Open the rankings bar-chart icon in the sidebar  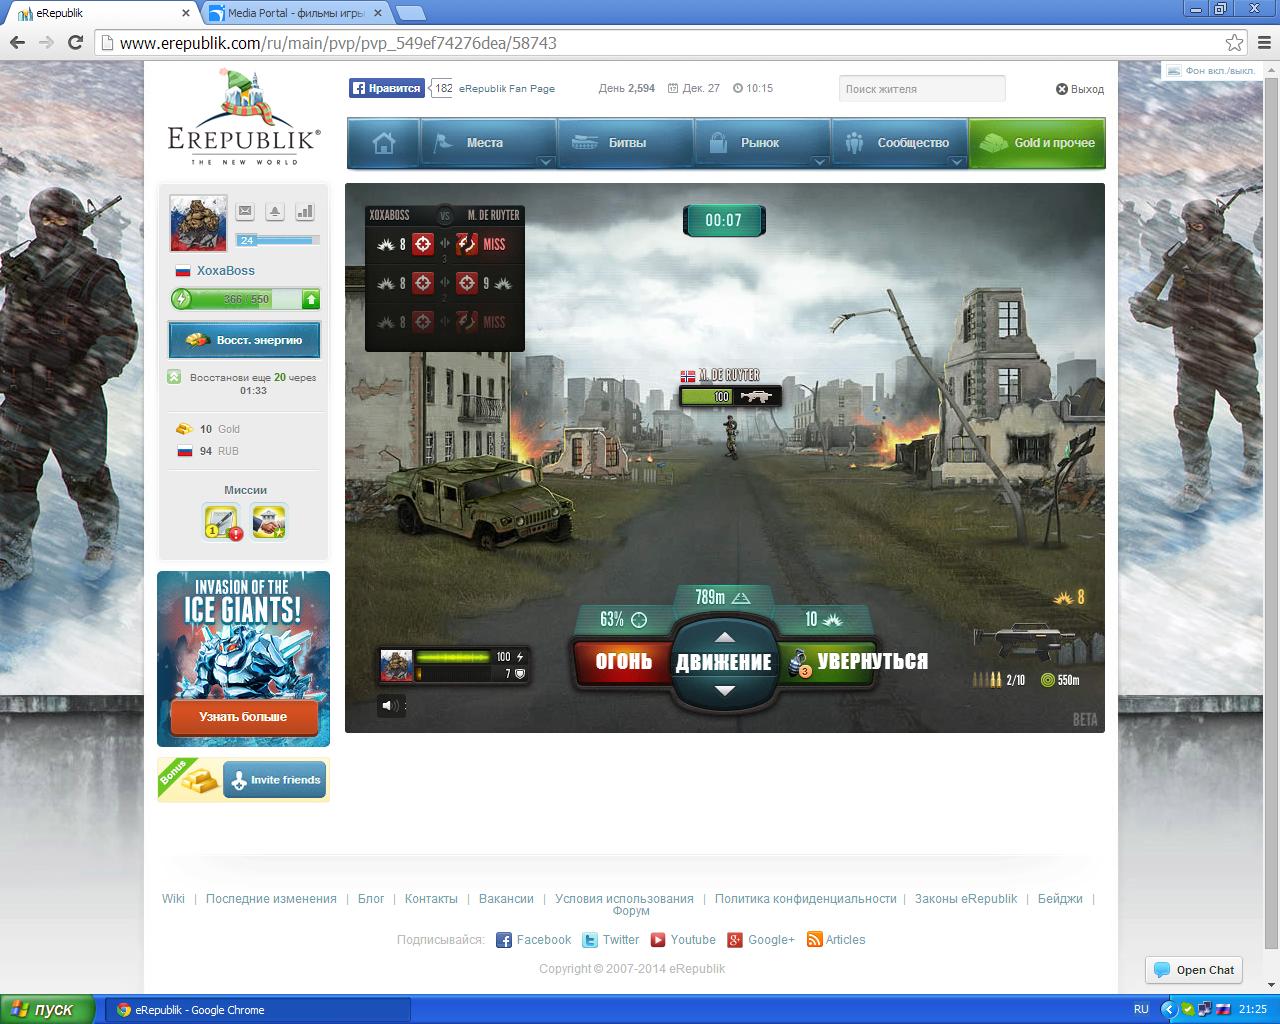[305, 211]
